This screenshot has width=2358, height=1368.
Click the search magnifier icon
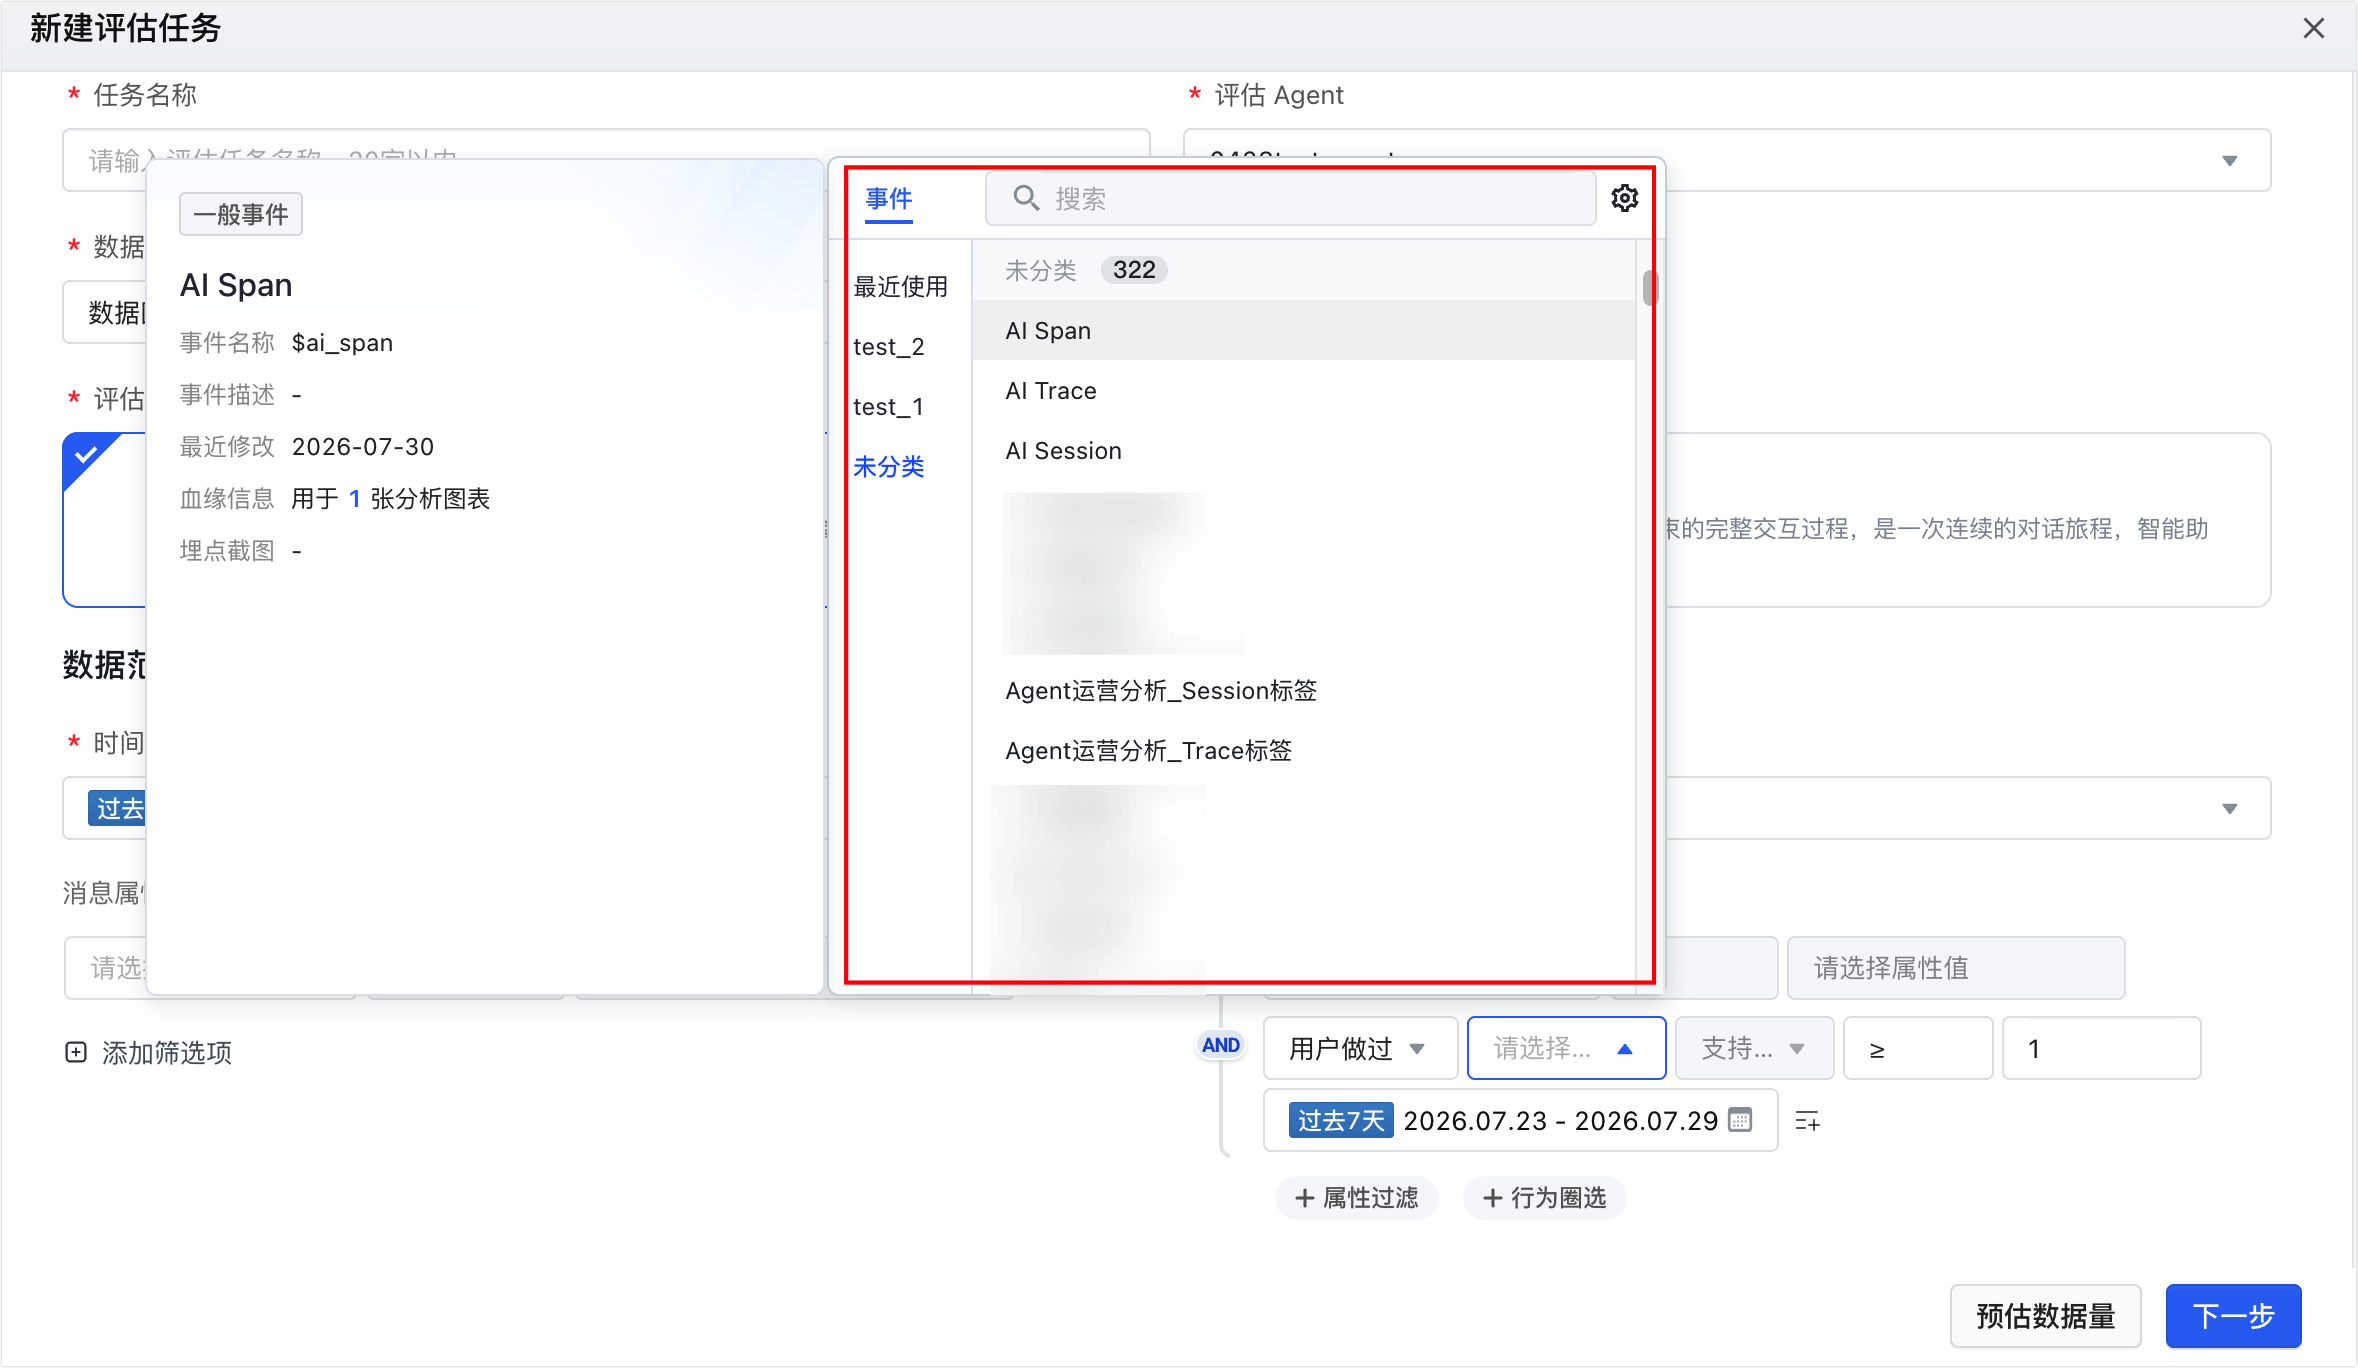click(x=1026, y=198)
